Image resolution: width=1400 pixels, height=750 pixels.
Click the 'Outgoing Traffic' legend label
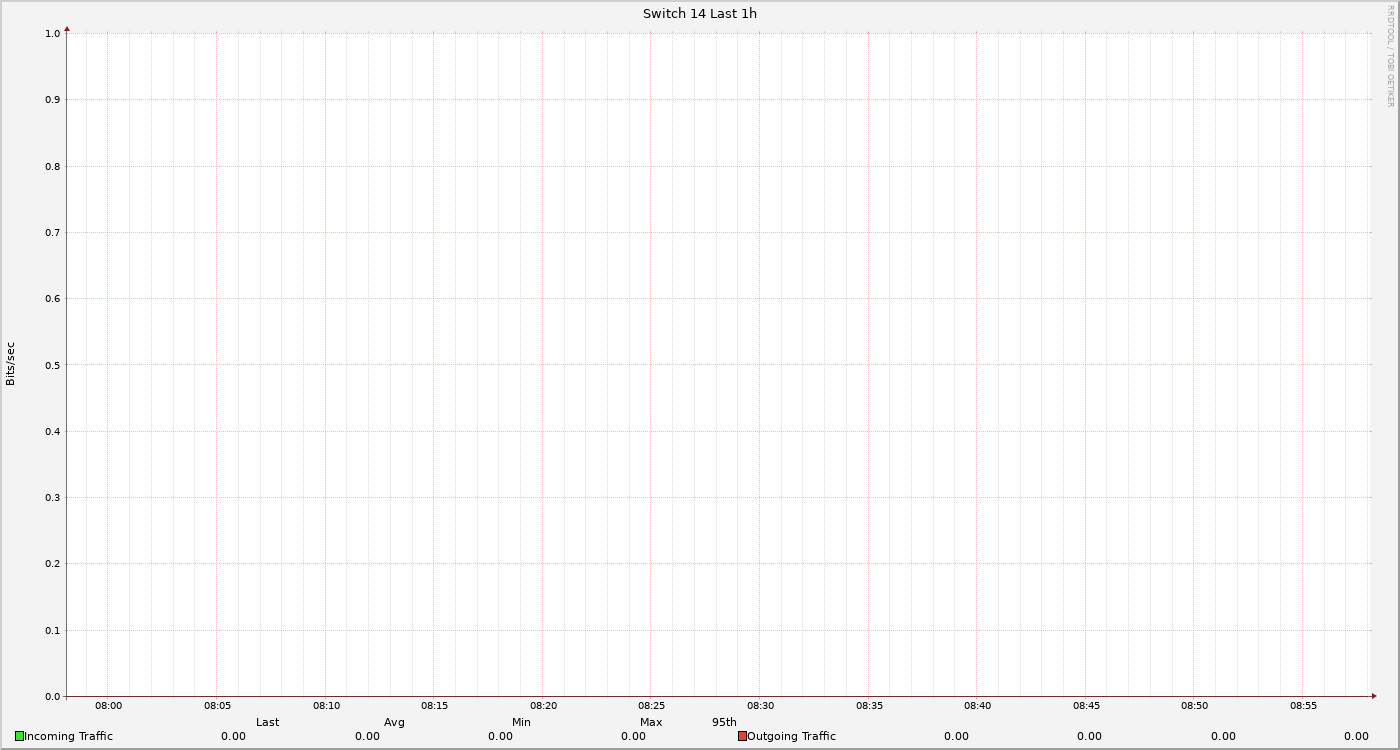click(792, 736)
